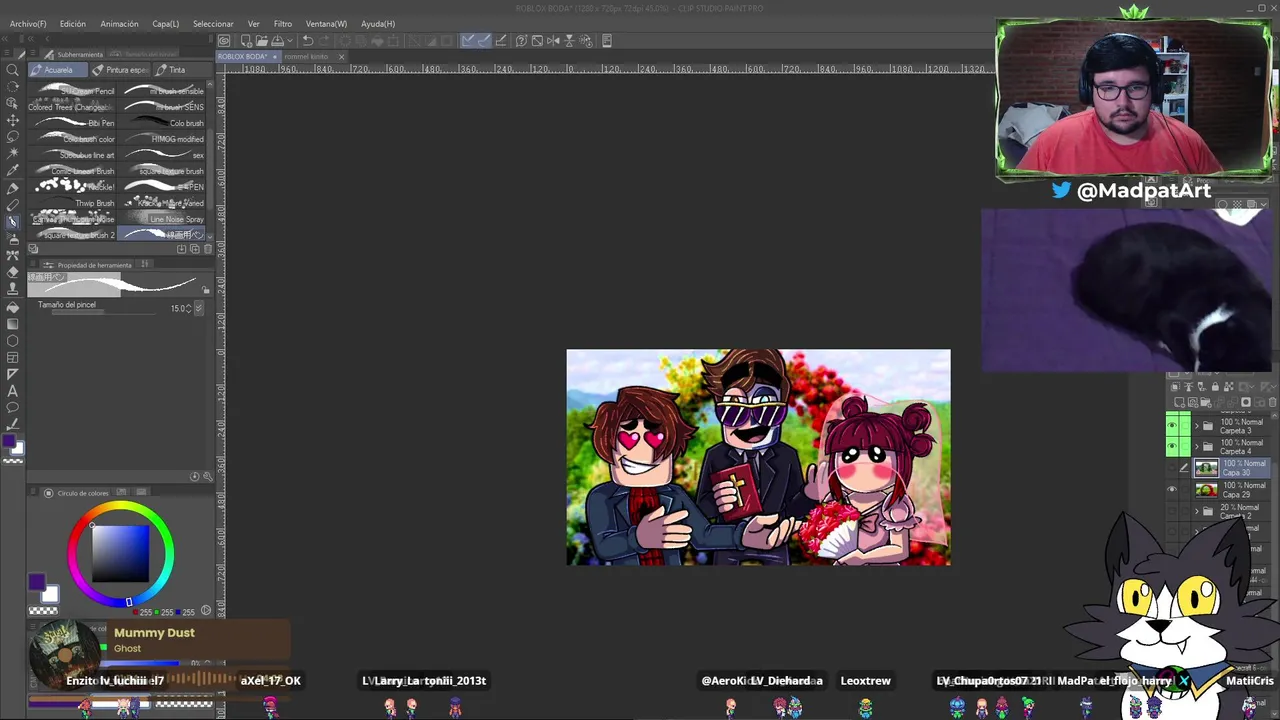Select the Airbrush tool
Image resolution: width=1280 pixels, height=720 pixels.
pyautogui.click(x=12, y=238)
